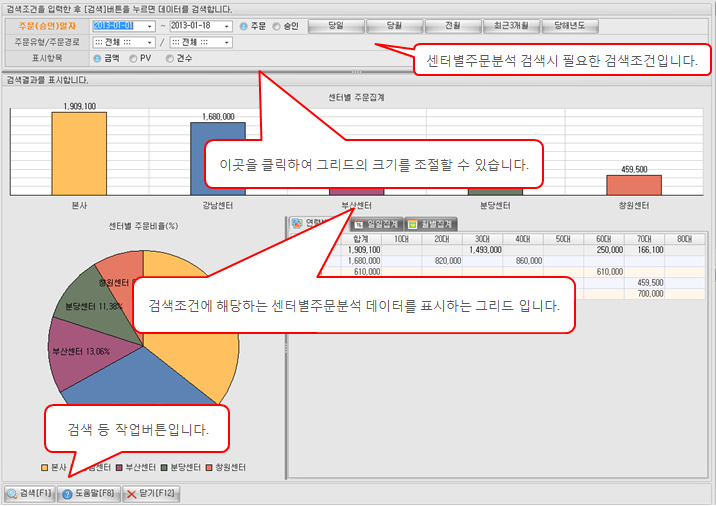Screen dimensions: 716x506
Task: Click the 당해년도 period button
Action: (x=570, y=26)
